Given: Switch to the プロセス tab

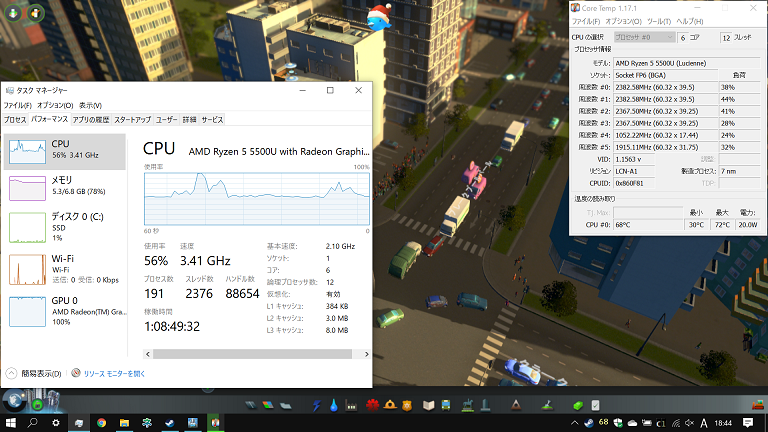Looking at the screenshot, I should [x=15, y=120].
